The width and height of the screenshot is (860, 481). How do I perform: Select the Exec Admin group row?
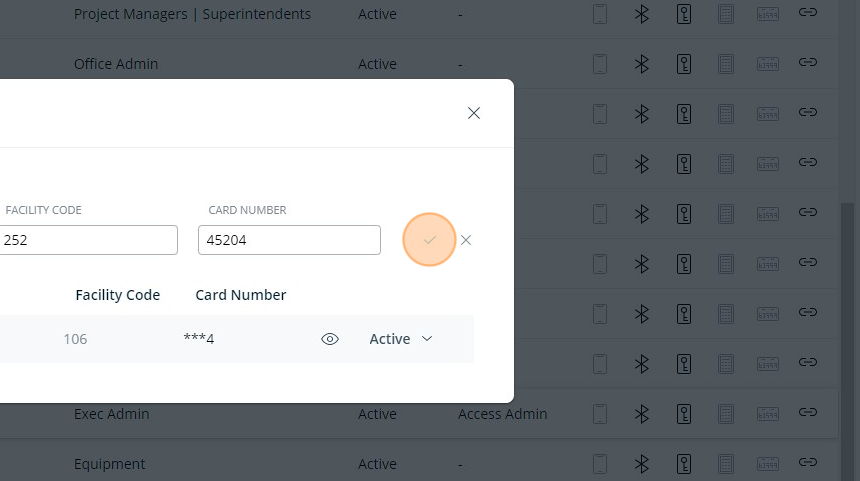click(112, 414)
